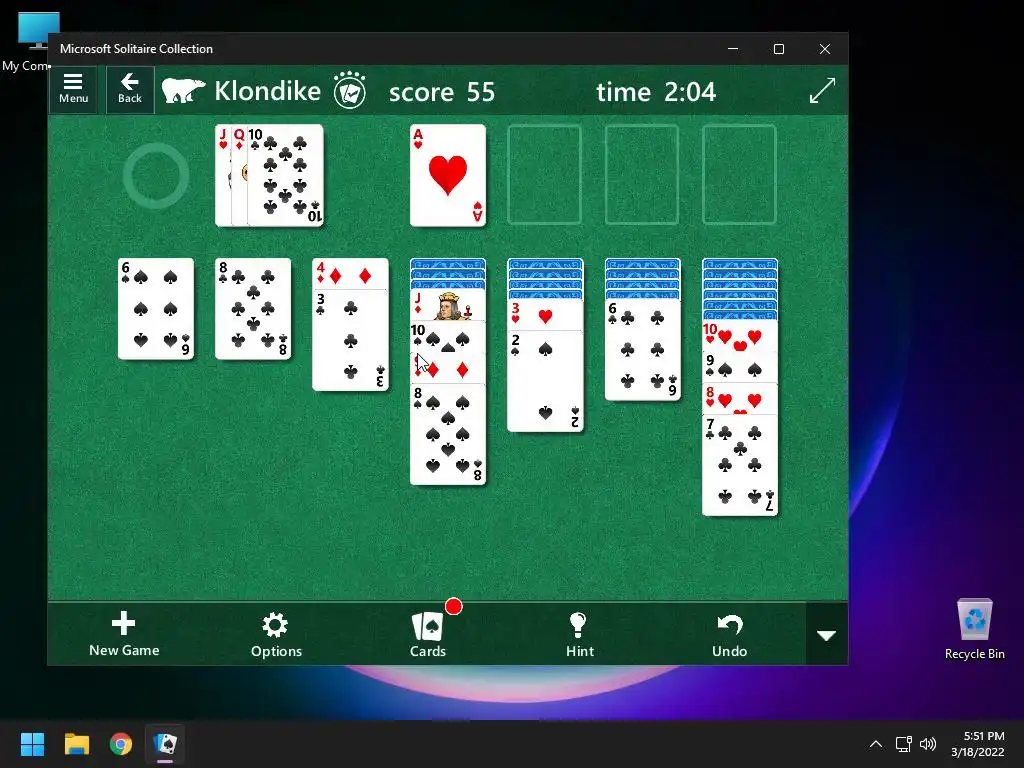Viewport: 1024px width, 768px height.
Task: Open the Cards deck chooser
Action: (x=428, y=634)
